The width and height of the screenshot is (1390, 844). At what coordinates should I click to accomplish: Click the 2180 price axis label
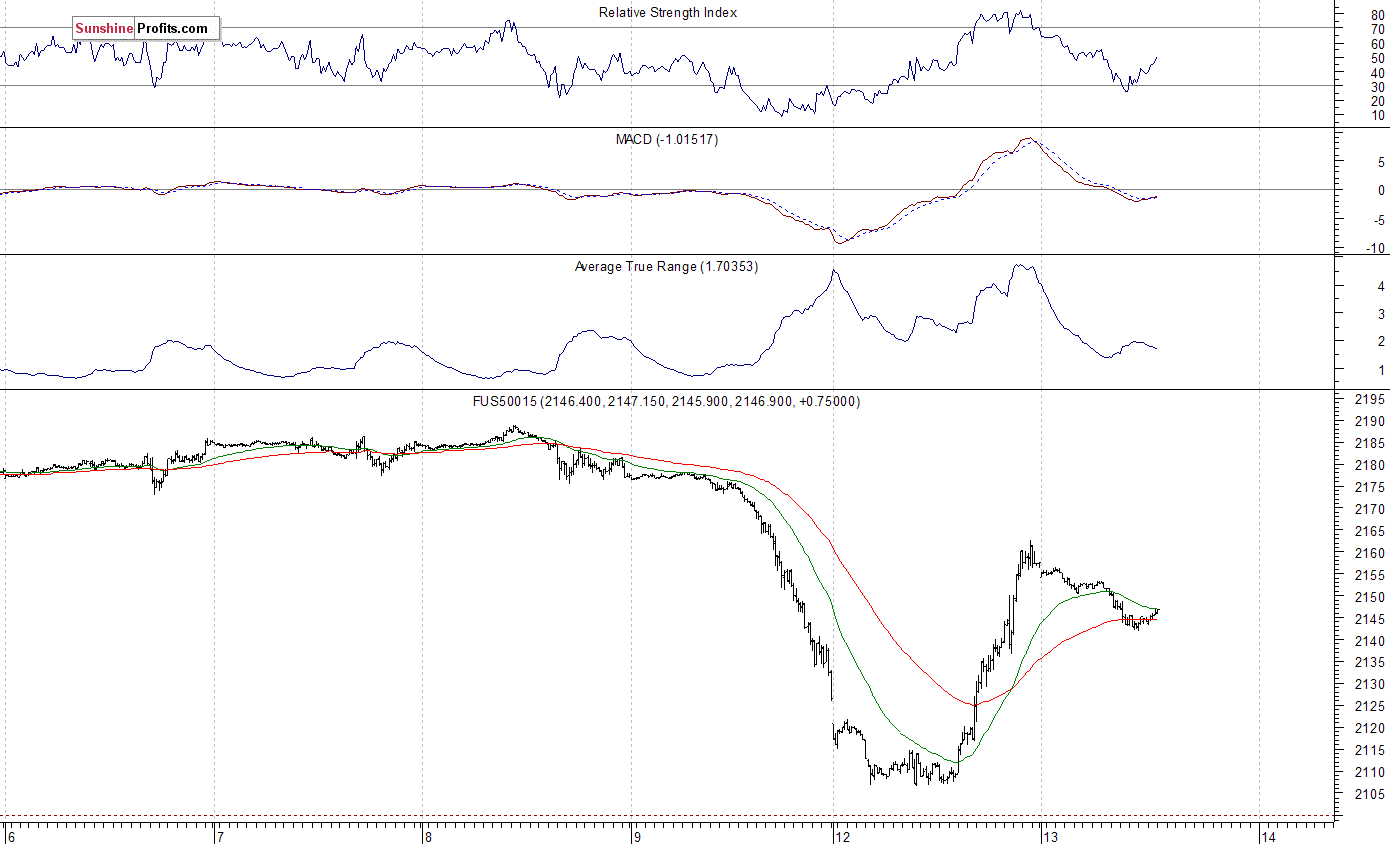(1371, 466)
